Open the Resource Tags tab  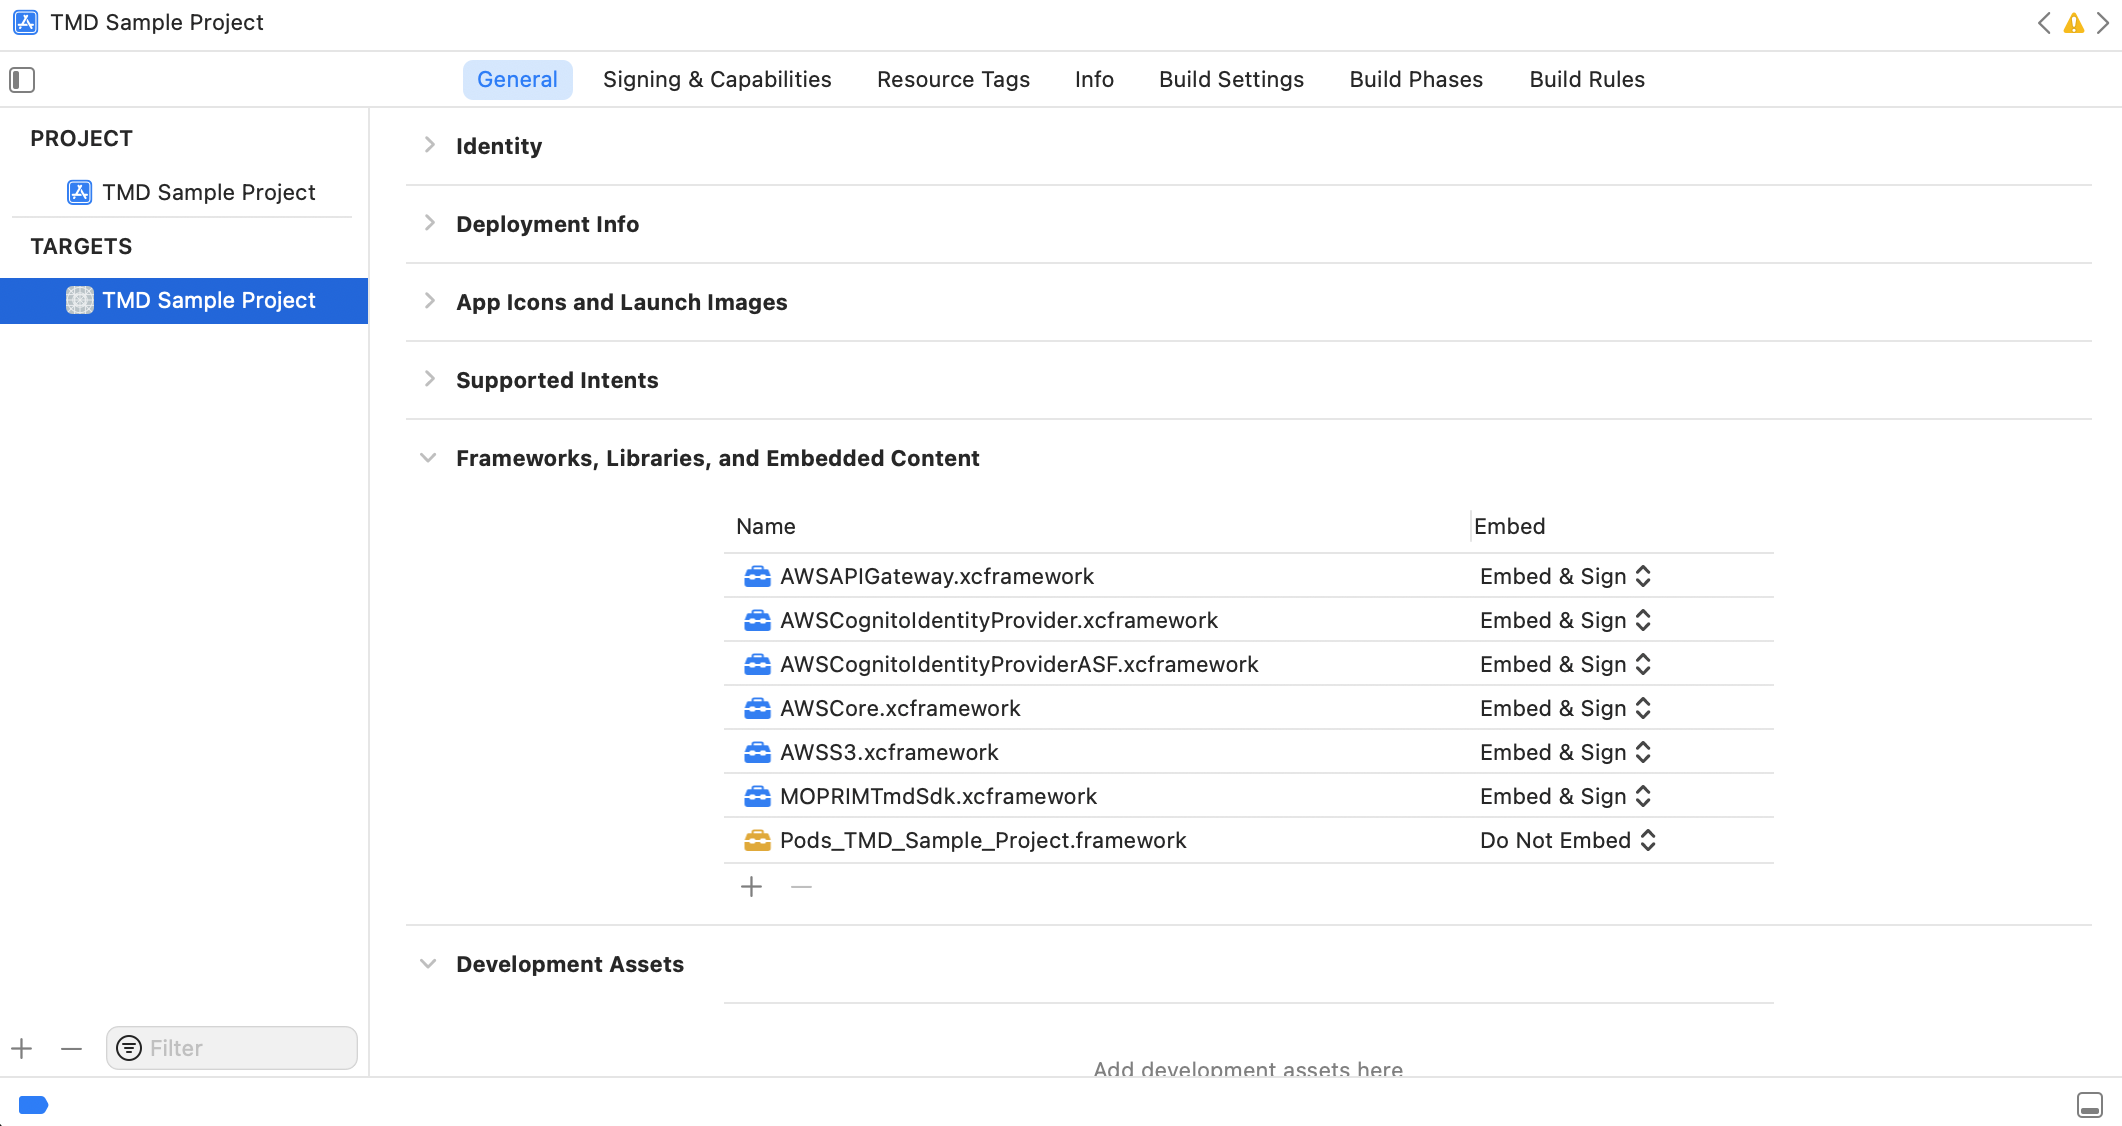pos(953,80)
